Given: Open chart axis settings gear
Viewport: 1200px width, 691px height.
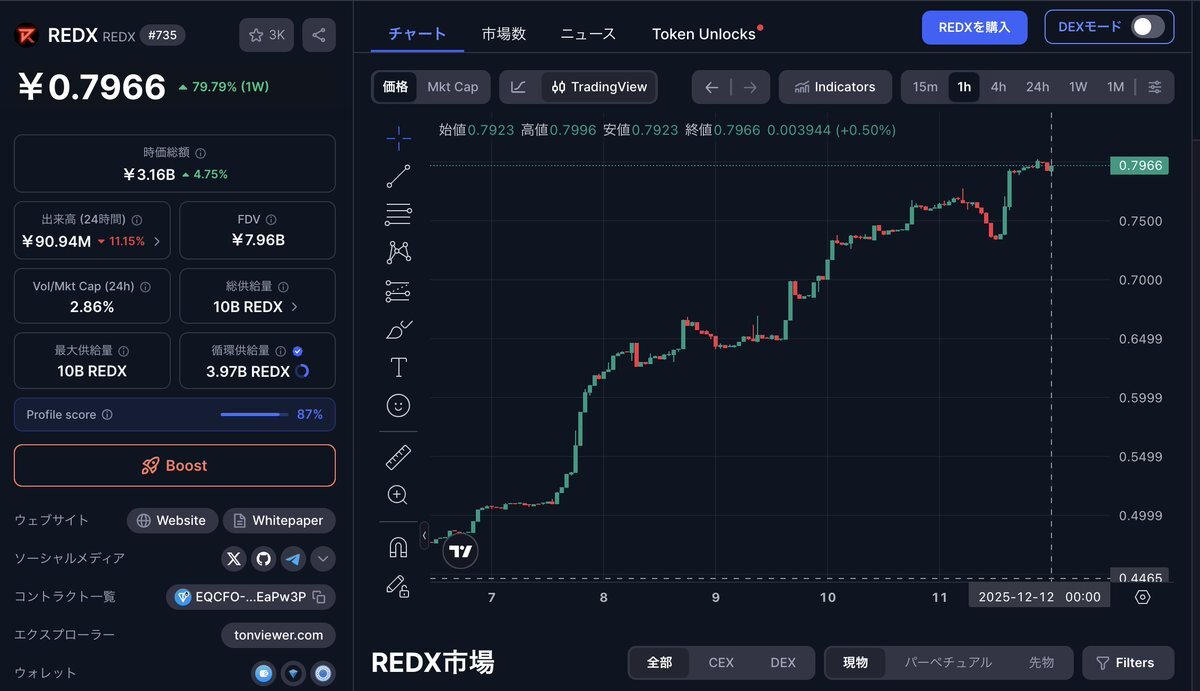Looking at the screenshot, I should [1143, 597].
